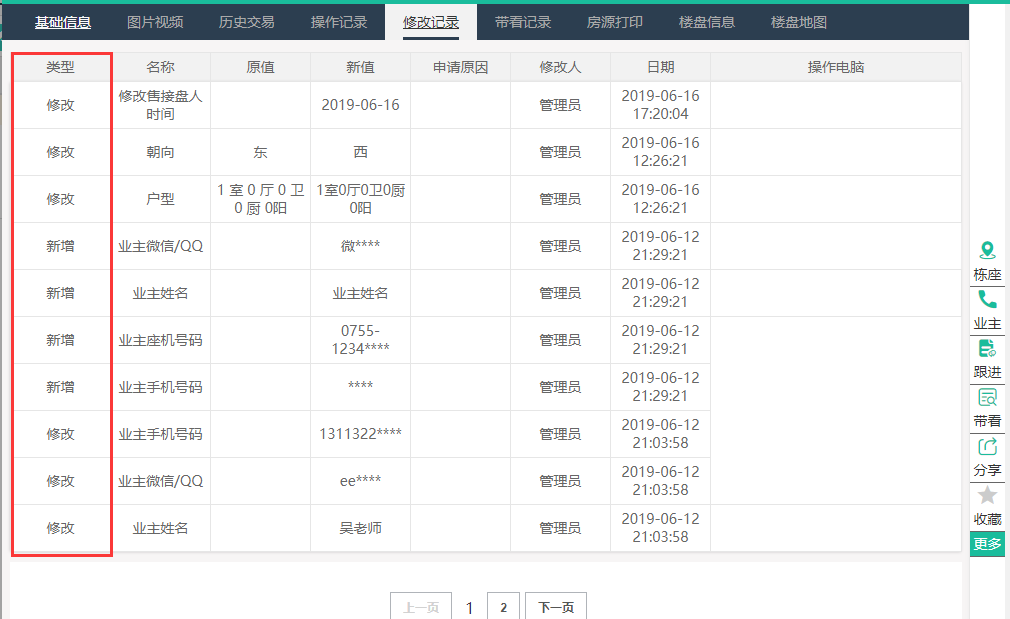The height and width of the screenshot is (619, 1010).
Task: Open the 跟进 follow-up document icon
Action: (x=987, y=348)
